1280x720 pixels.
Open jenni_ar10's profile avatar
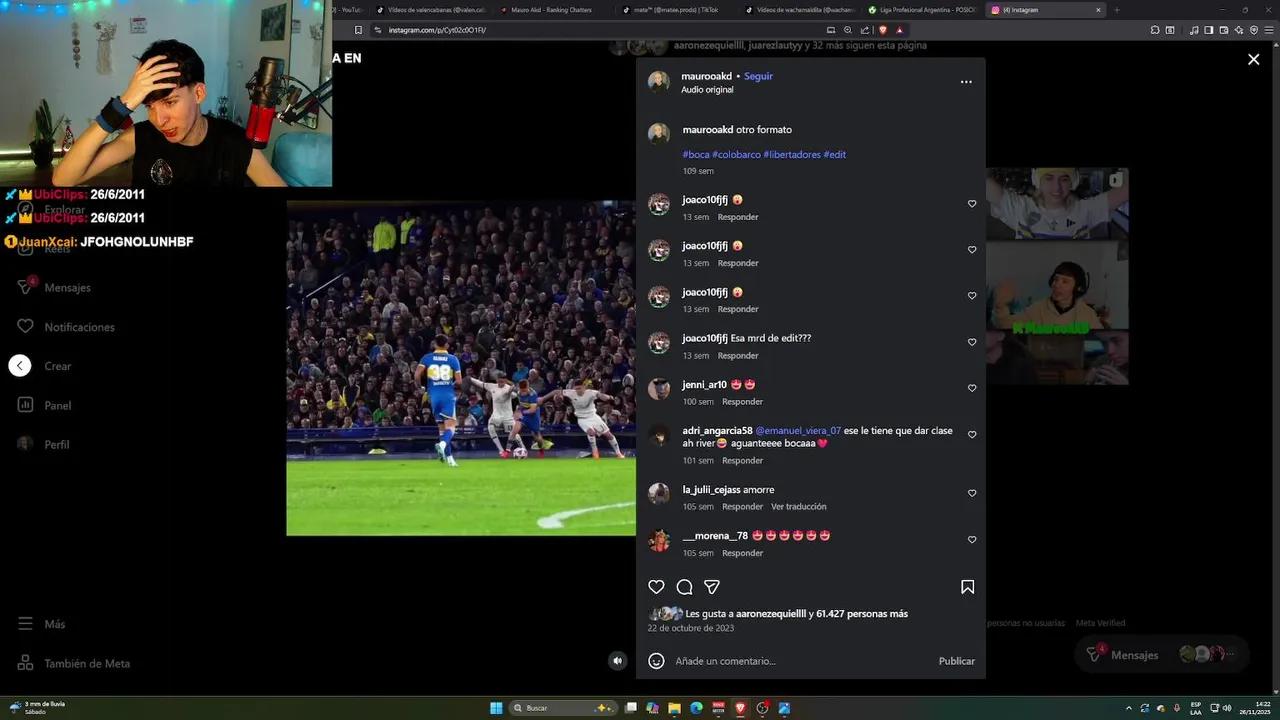[659, 389]
